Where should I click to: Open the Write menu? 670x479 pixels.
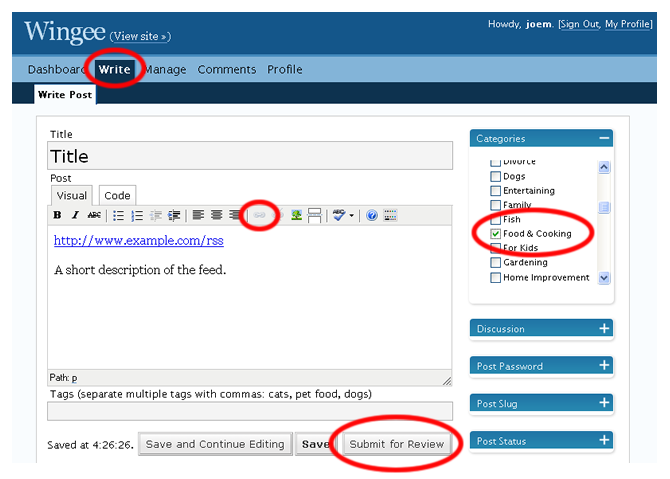(115, 69)
